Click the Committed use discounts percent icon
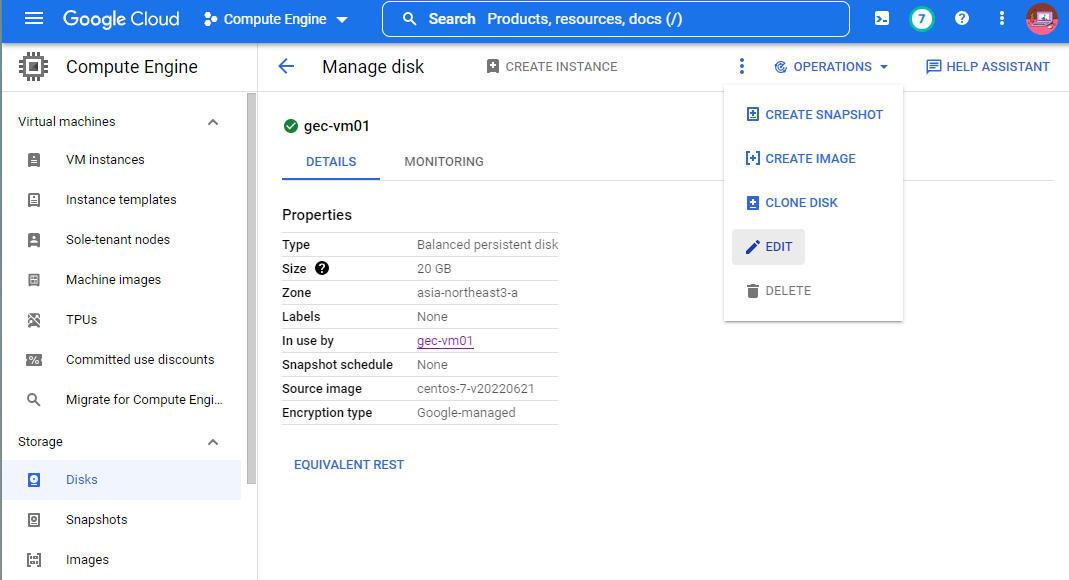This screenshot has width=1069, height=580. tap(33, 360)
